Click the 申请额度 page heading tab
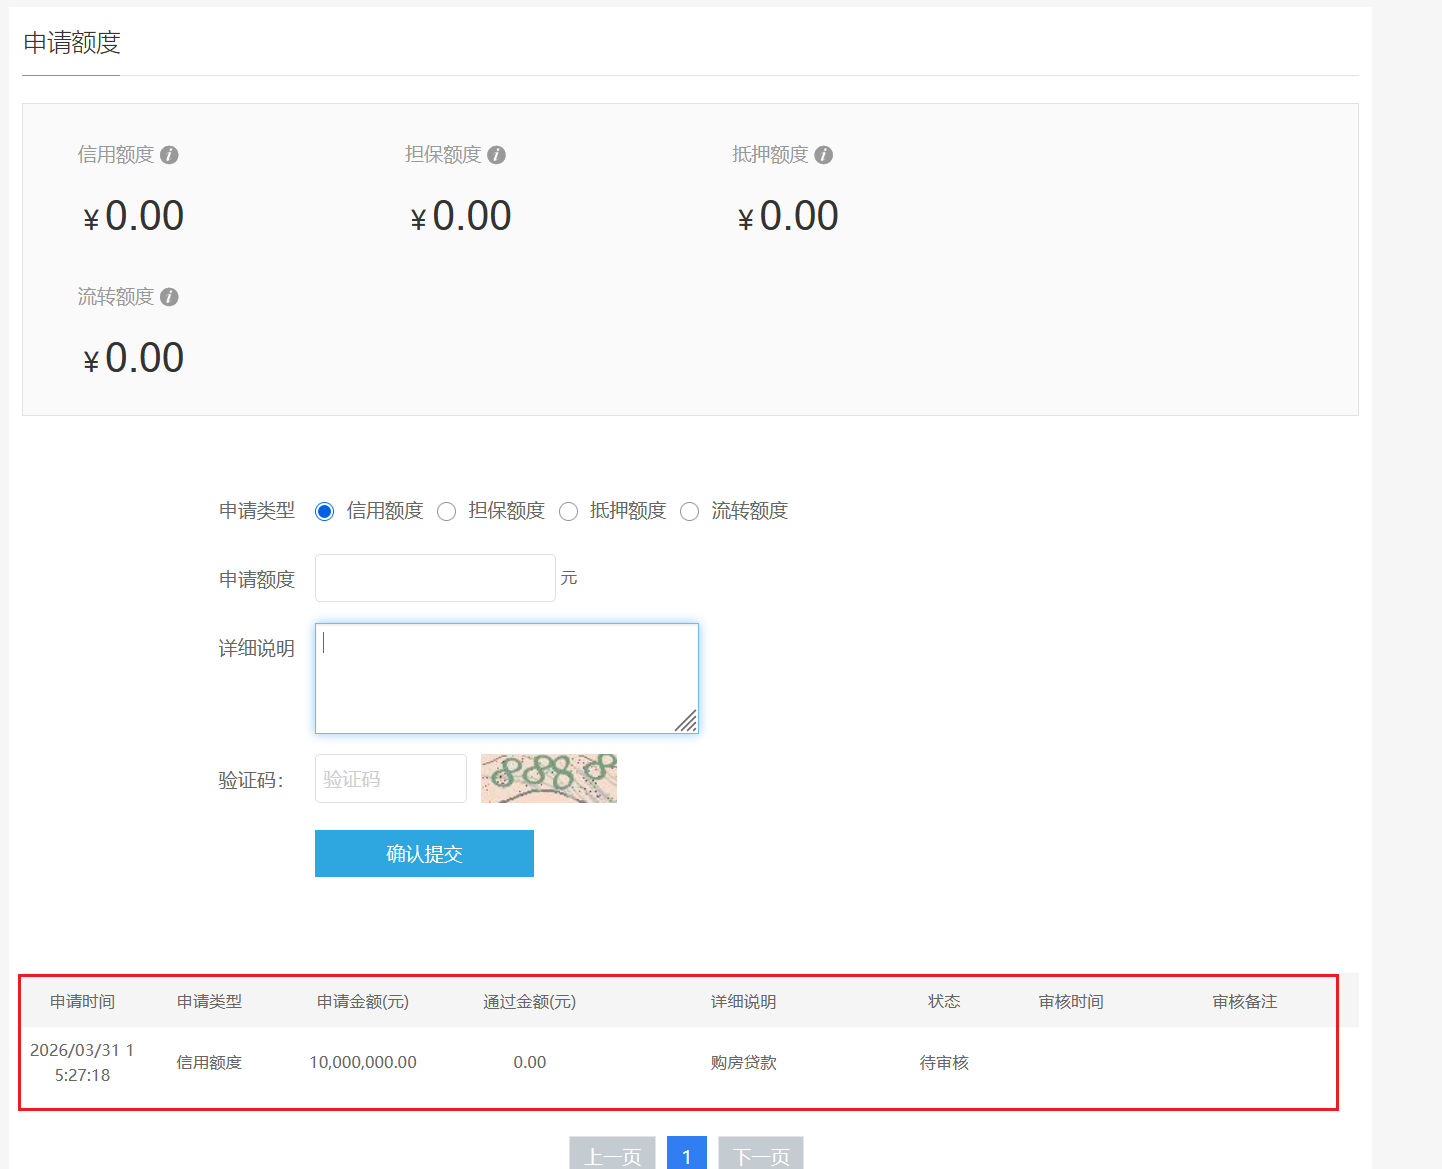 pos(72,43)
